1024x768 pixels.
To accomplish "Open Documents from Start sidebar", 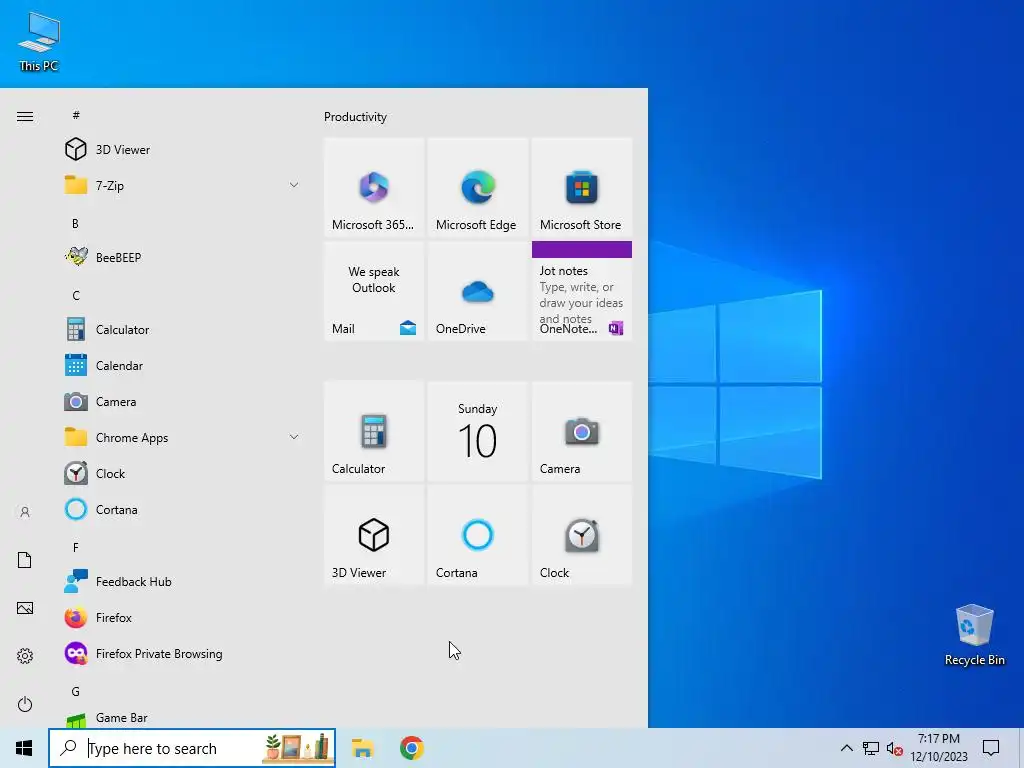I will [25, 560].
